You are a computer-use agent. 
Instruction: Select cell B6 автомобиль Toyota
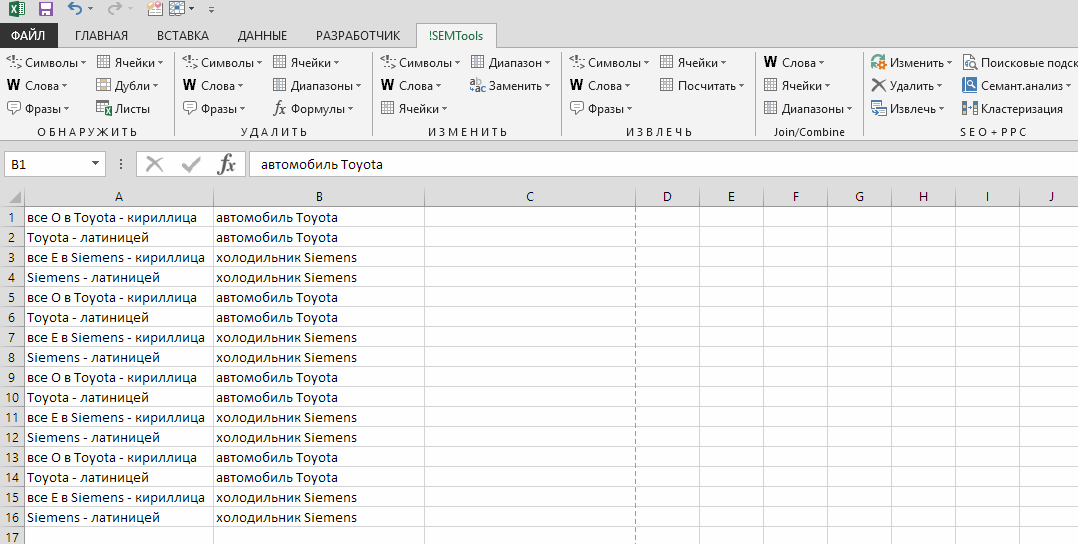coord(319,317)
